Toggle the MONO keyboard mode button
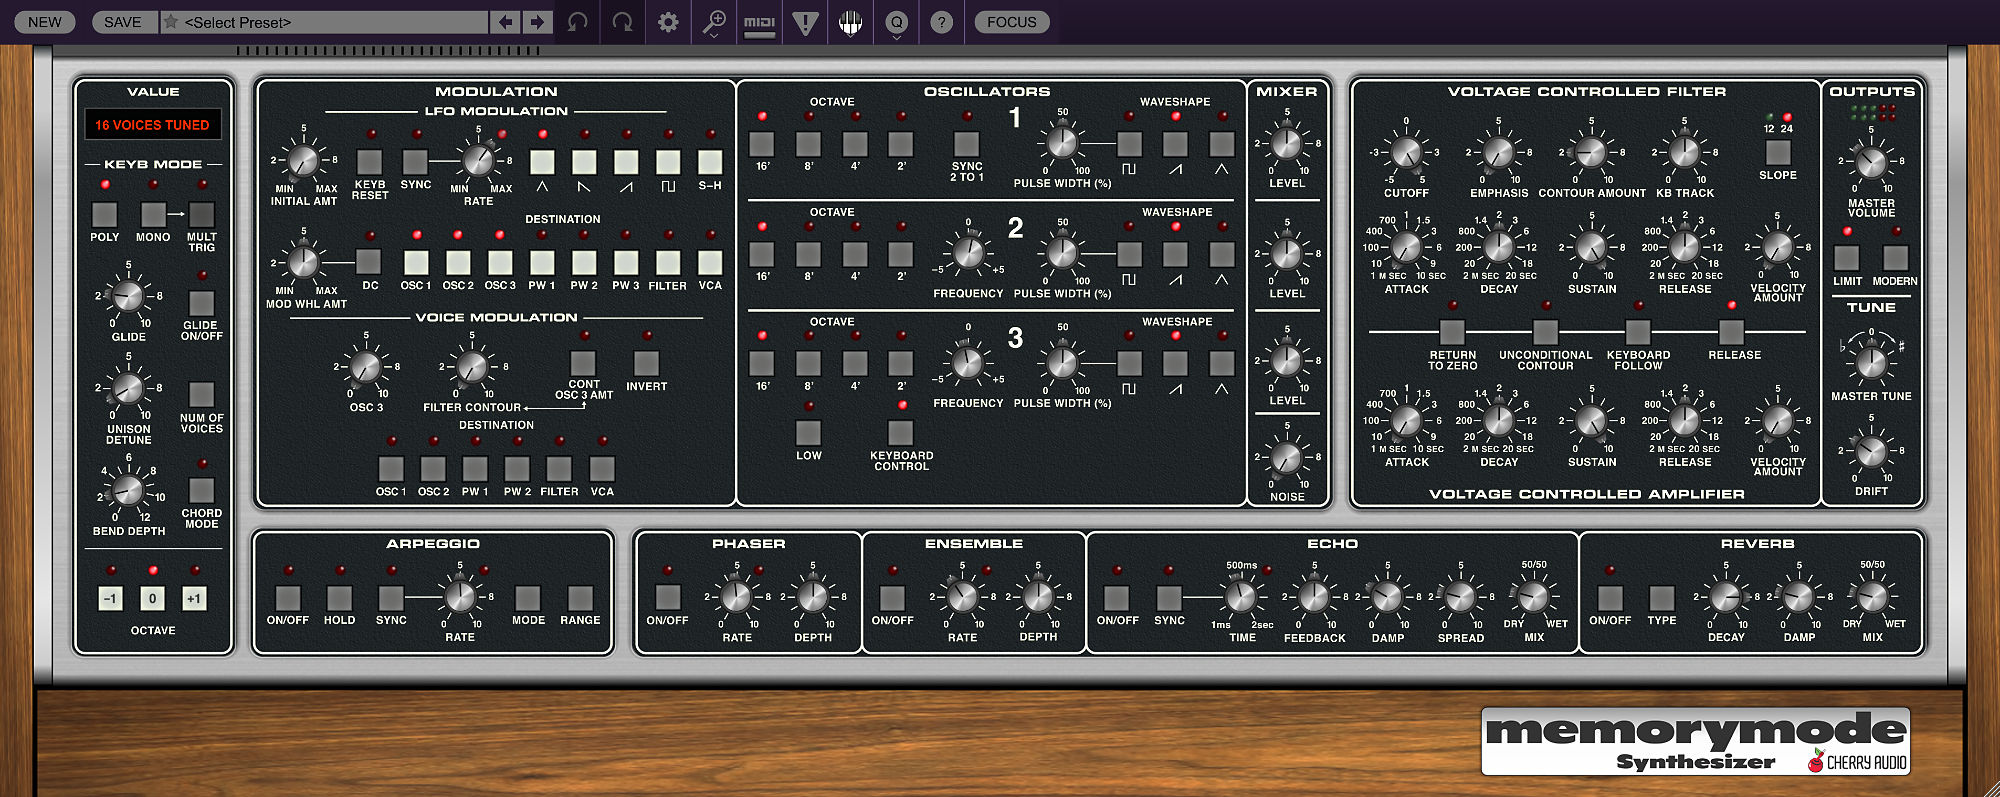The image size is (2000, 797). [153, 214]
